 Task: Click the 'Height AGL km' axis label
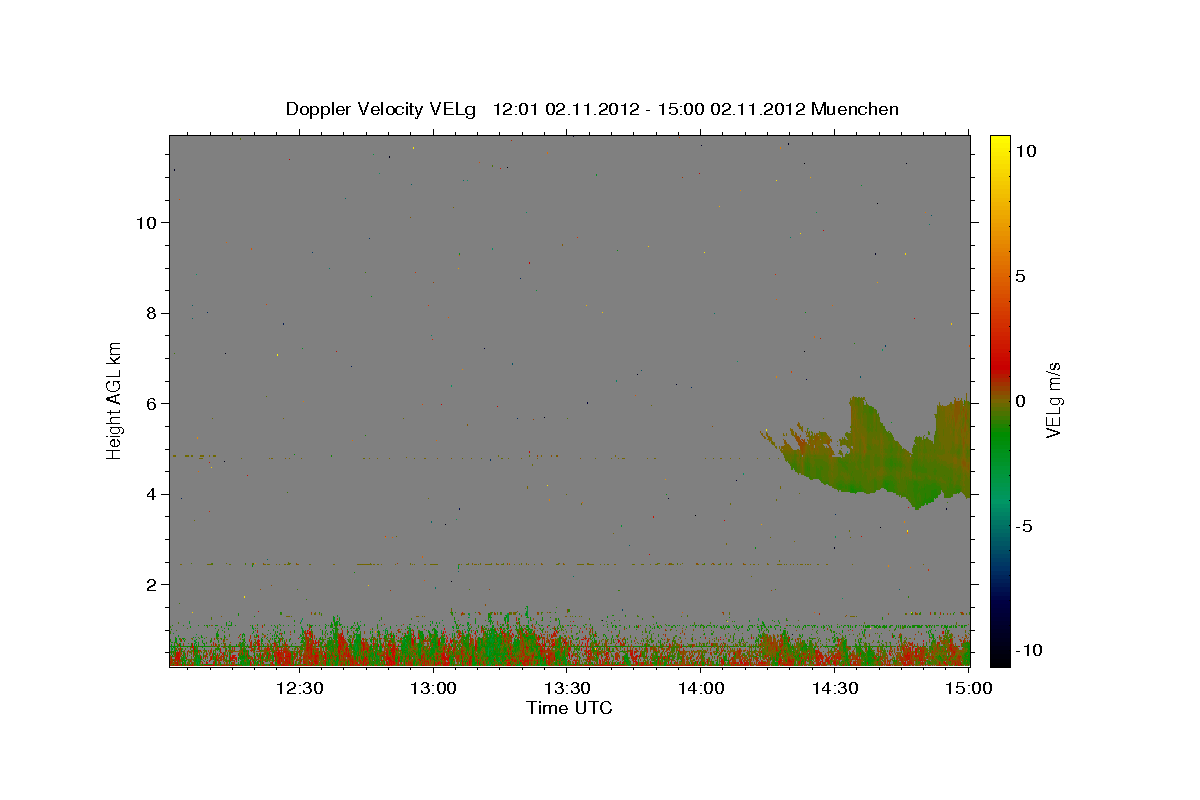point(115,400)
